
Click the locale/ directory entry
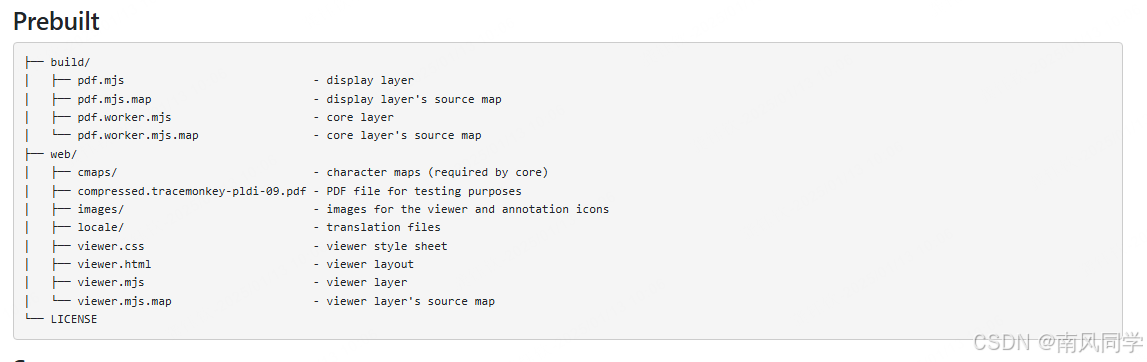pyautogui.click(x=101, y=227)
